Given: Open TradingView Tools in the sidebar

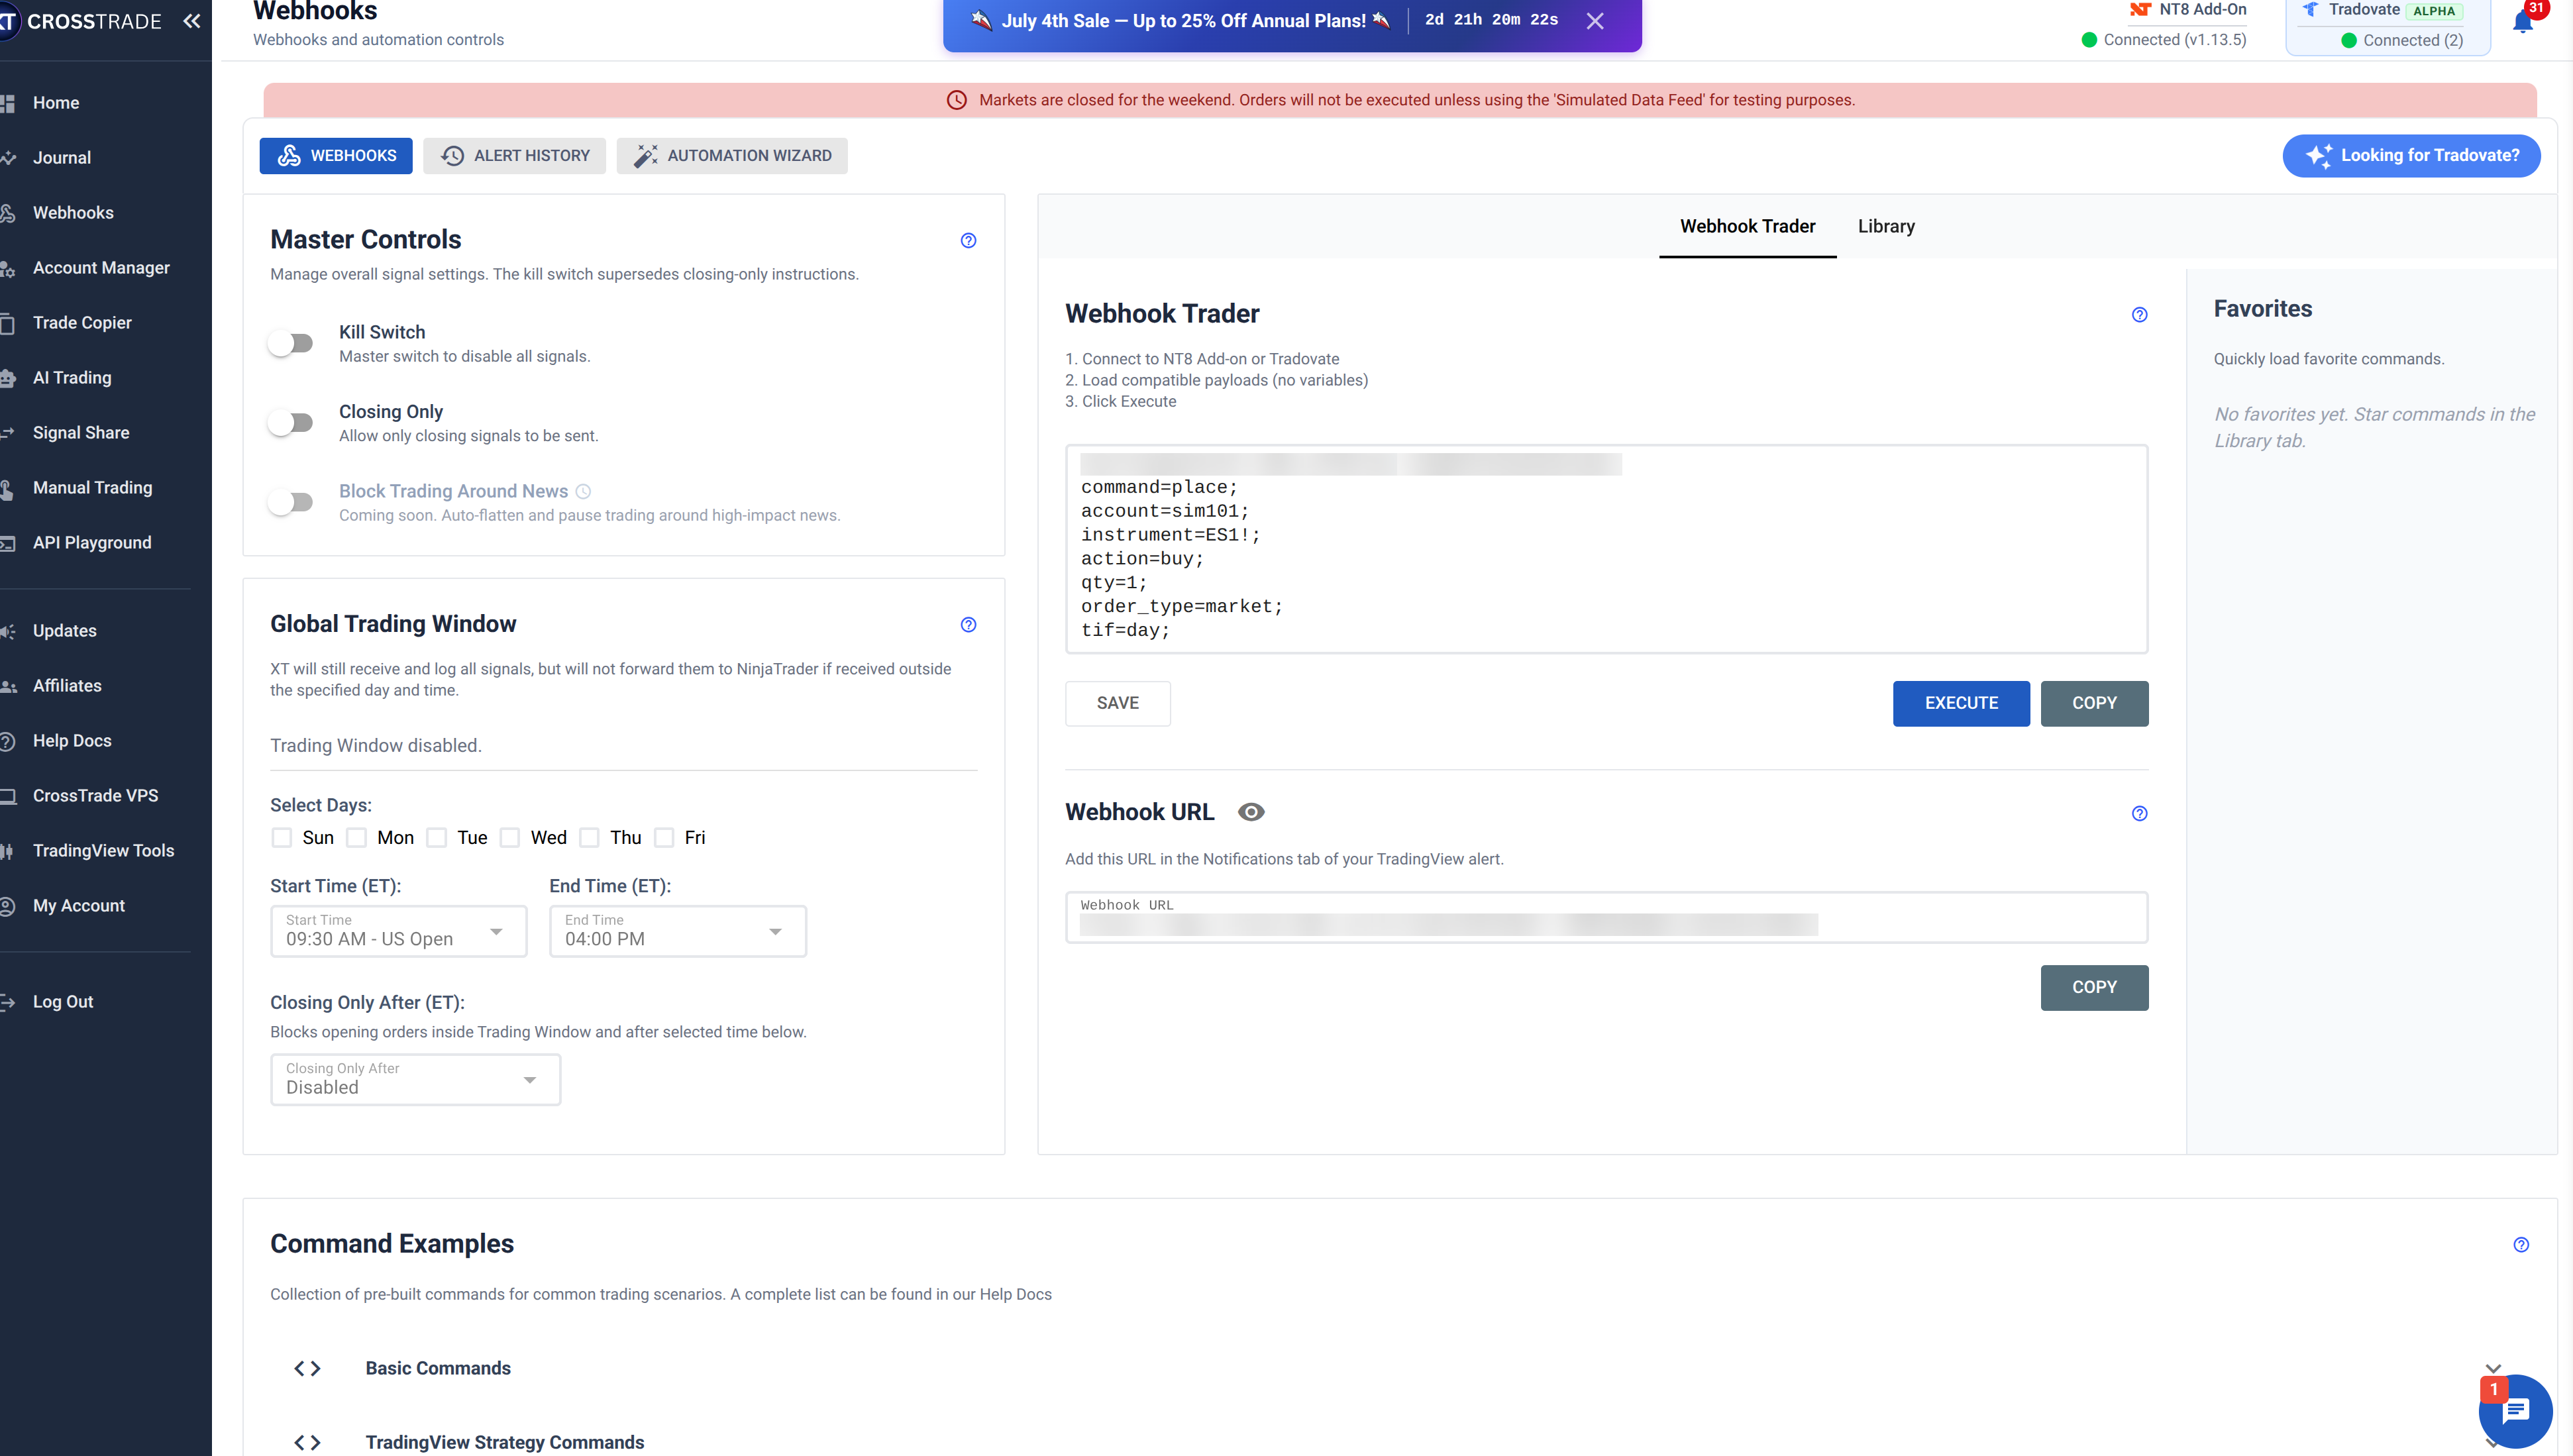Looking at the screenshot, I should [x=103, y=851].
